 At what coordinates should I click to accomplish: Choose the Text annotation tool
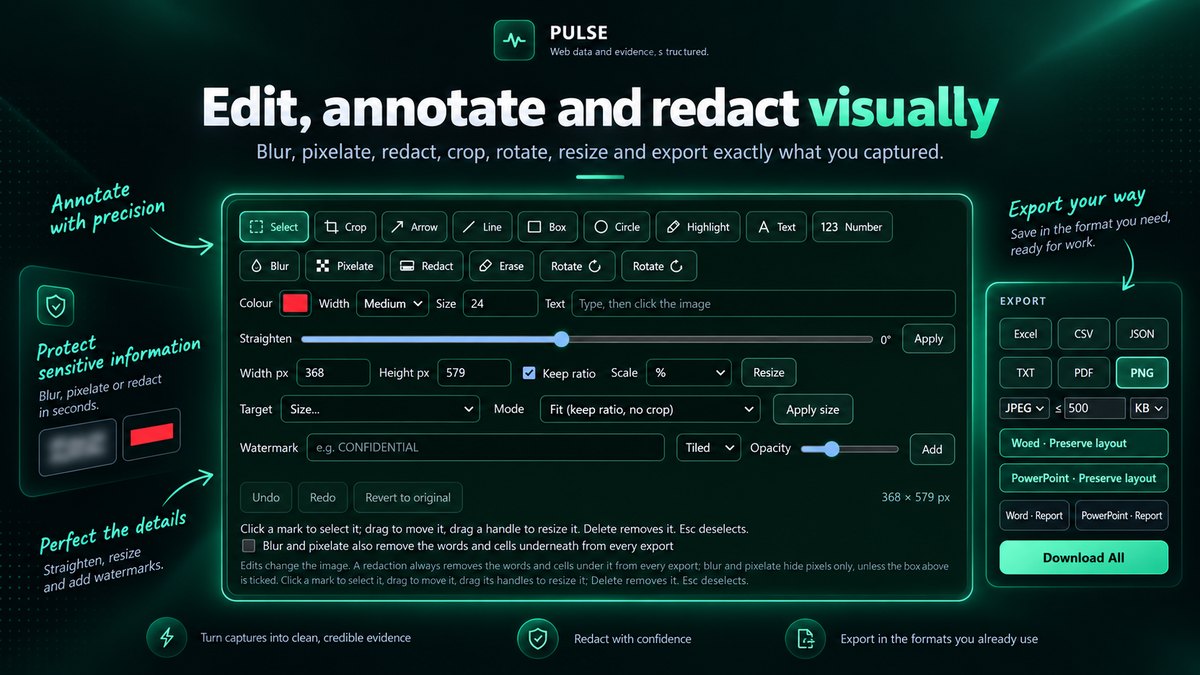776,227
